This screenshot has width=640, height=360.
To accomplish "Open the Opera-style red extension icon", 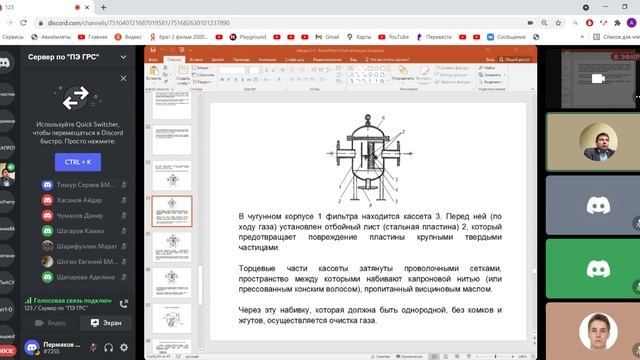I will point(589,23).
